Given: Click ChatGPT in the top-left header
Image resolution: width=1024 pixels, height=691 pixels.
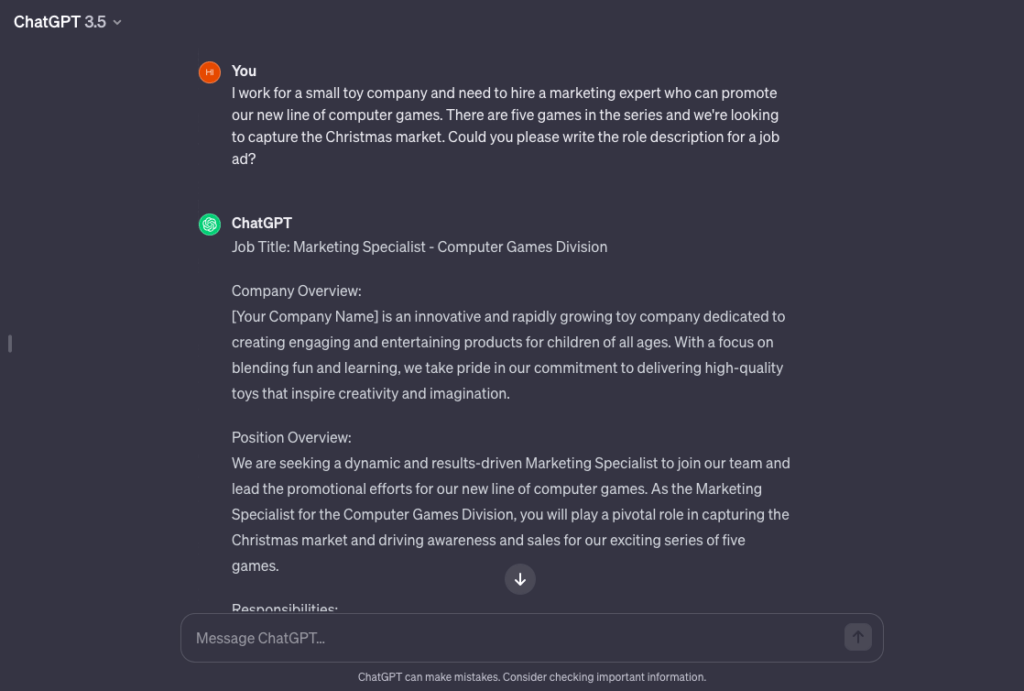Looking at the screenshot, I should pyautogui.click(x=51, y=20).
